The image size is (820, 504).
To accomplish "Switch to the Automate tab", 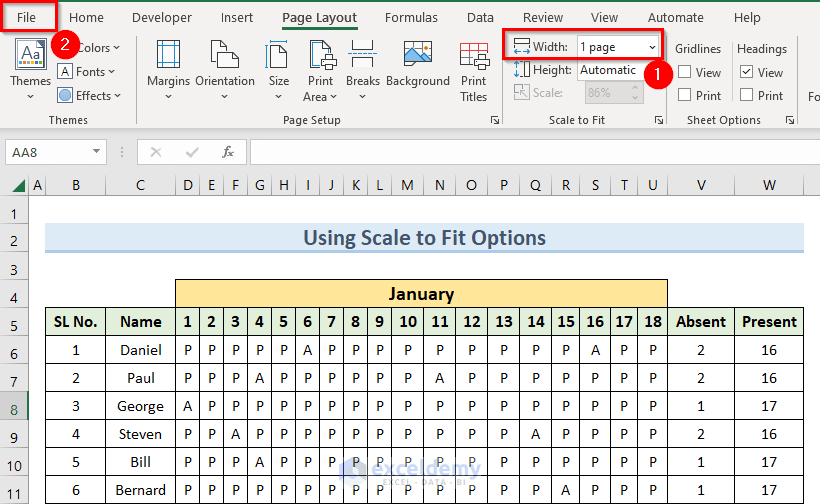I will [676, 17].
